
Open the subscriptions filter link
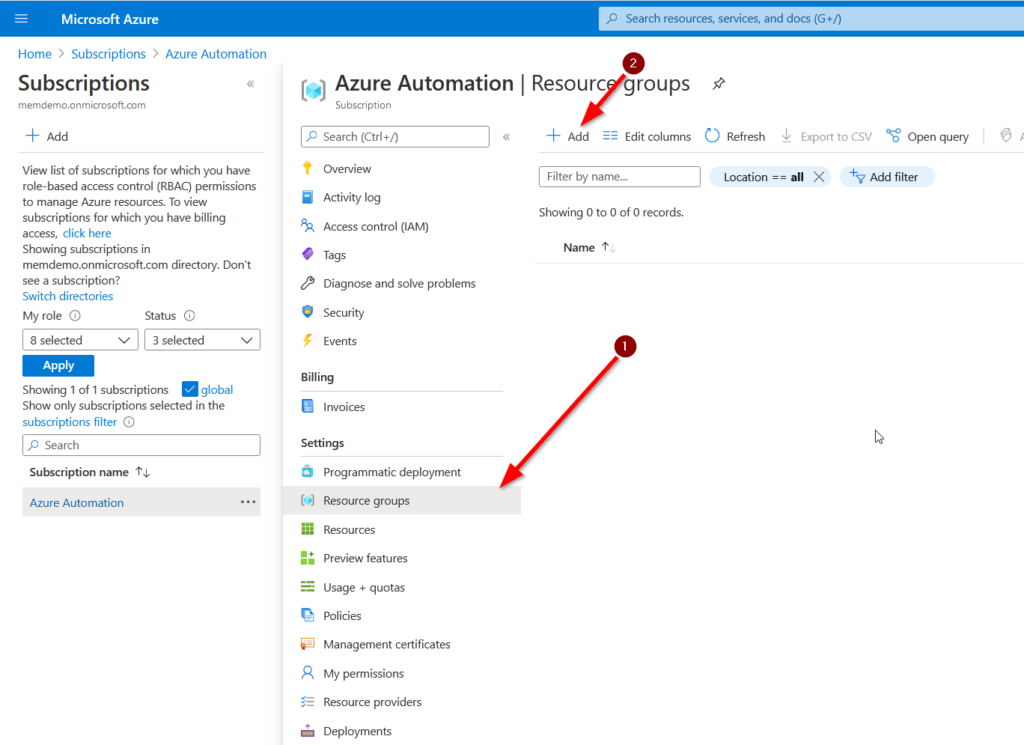pyautogui.click(x=70, y=422)
